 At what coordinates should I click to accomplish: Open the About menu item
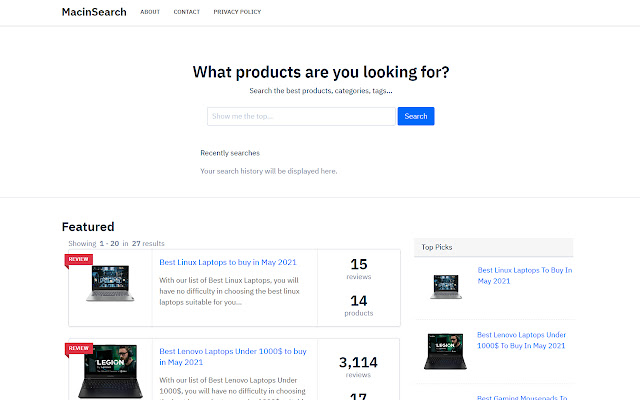point(150,12)
